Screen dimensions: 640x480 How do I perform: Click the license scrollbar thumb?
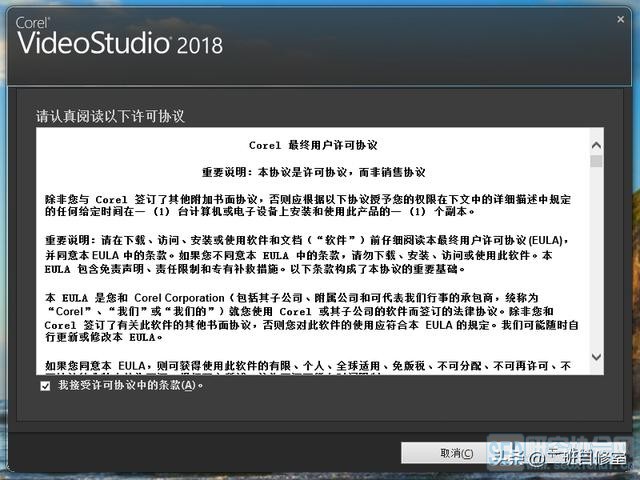click(x=596, y=160)
